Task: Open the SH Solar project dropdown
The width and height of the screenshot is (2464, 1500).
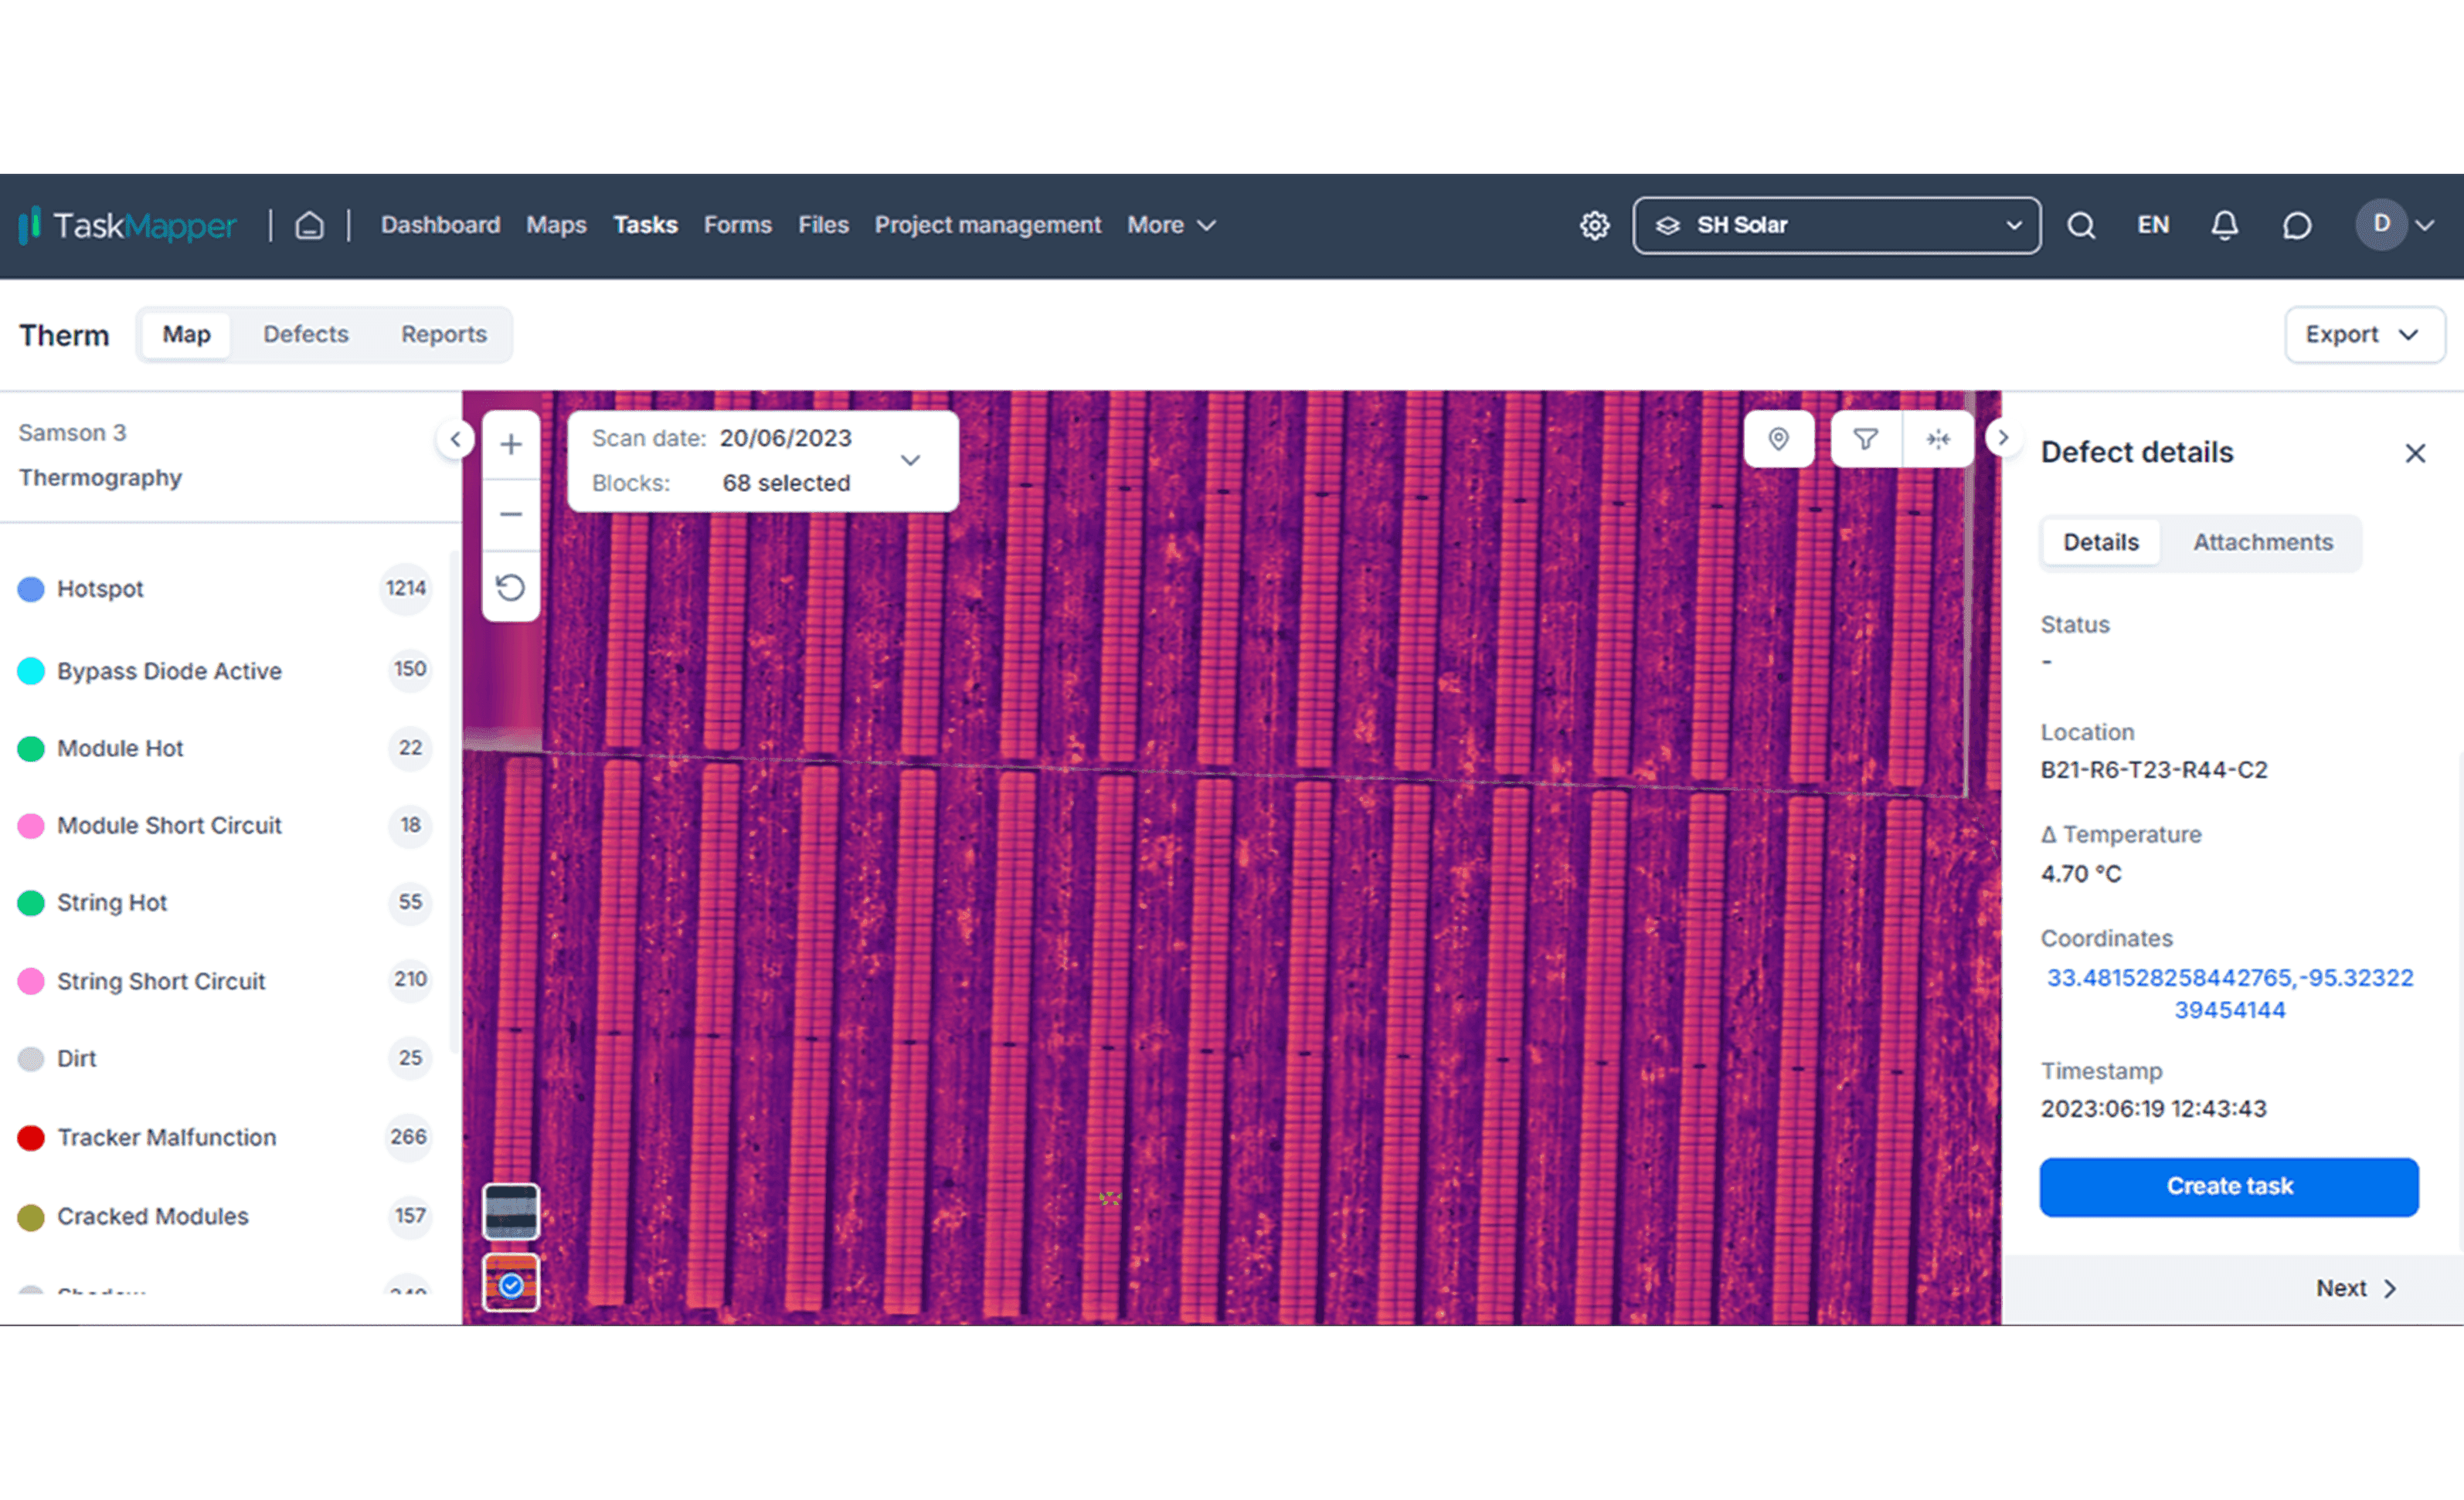Action: click(x=1836, y=225)
